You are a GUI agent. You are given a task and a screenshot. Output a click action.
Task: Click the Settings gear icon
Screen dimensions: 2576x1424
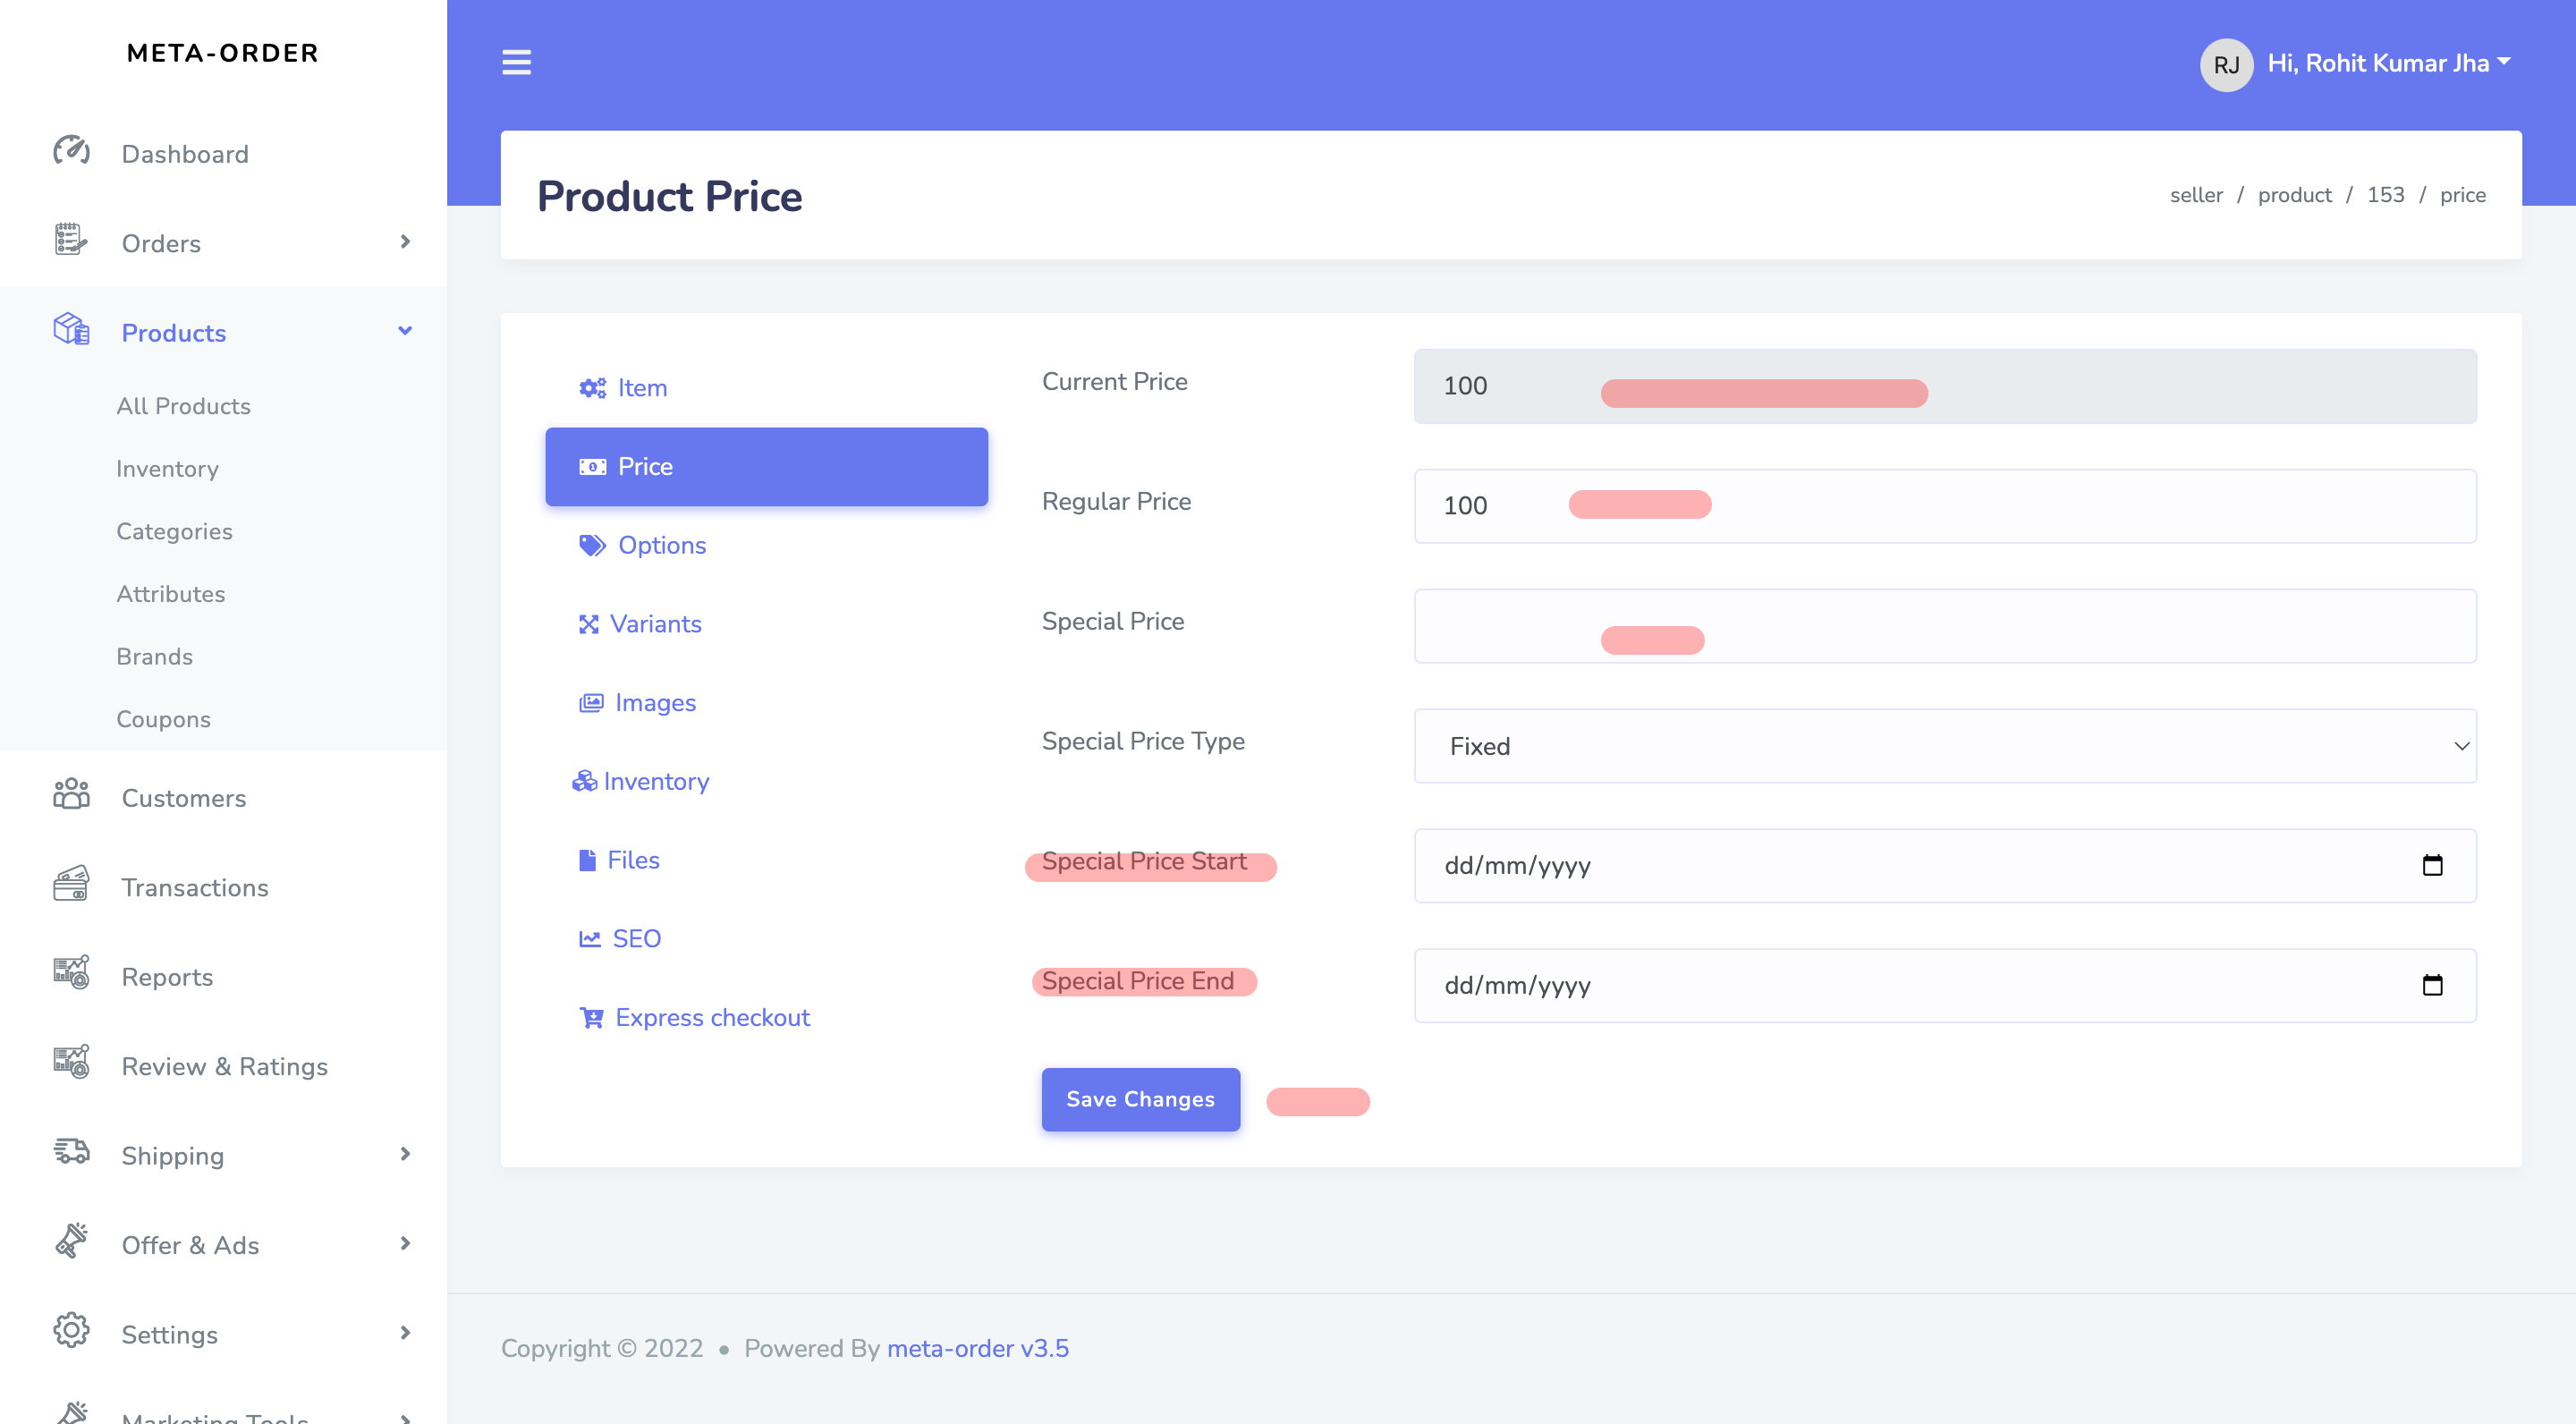point(71,1331)
